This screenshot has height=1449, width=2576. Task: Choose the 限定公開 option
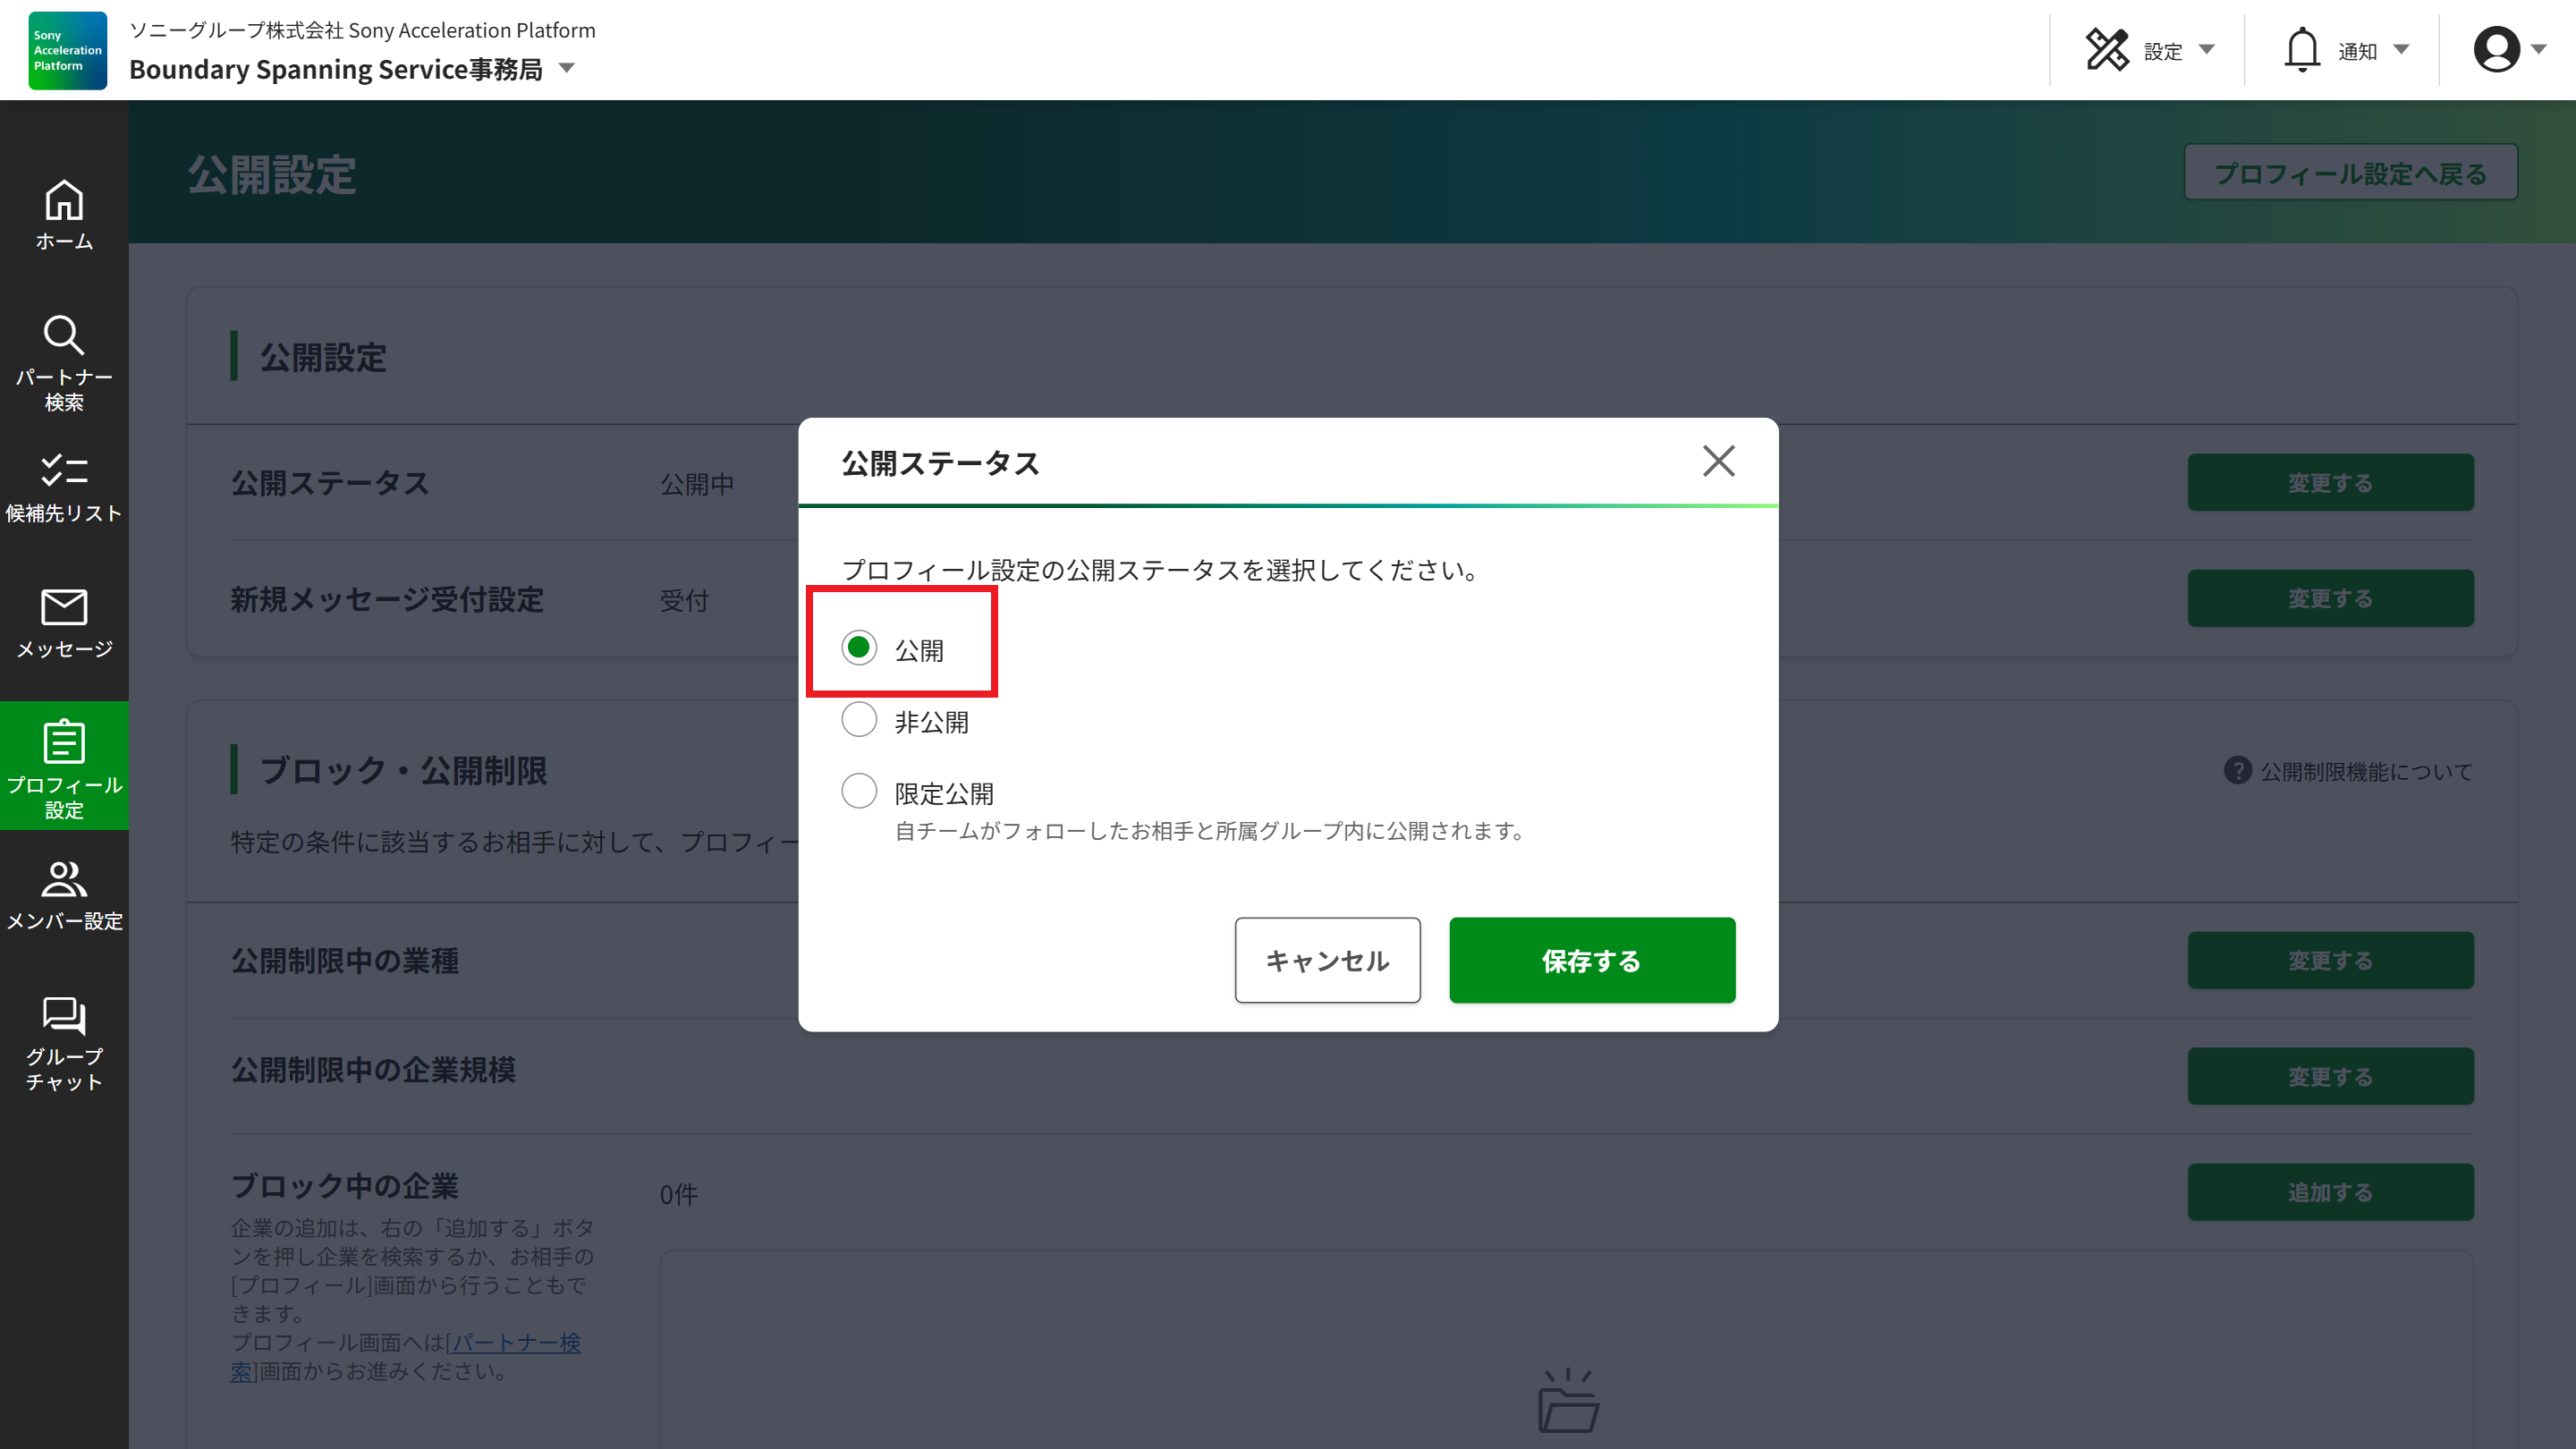[x=859, y=791]
